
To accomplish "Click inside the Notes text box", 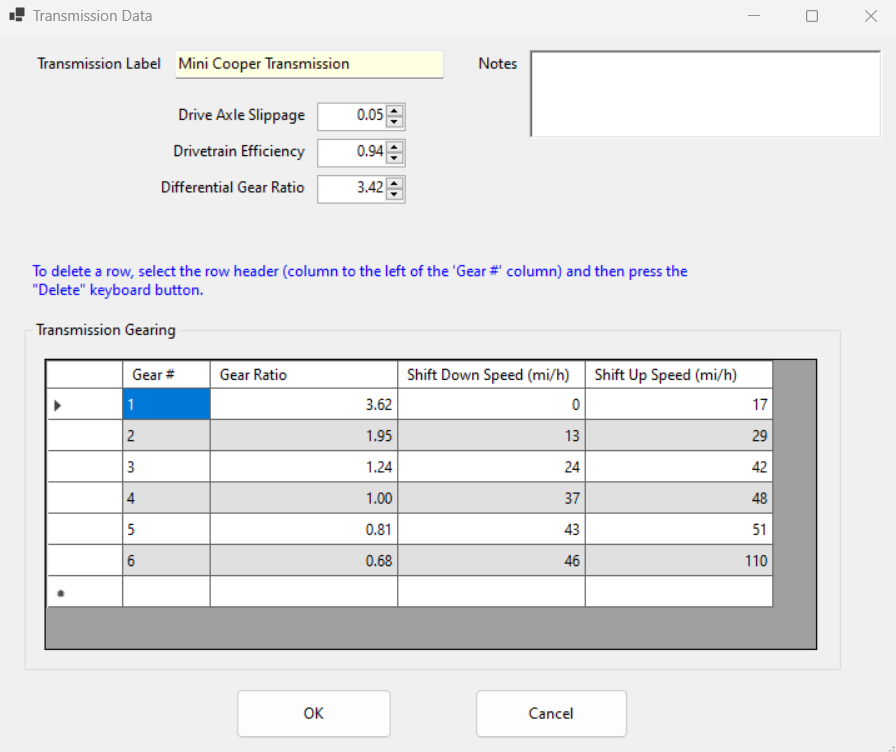I will 706,94.
